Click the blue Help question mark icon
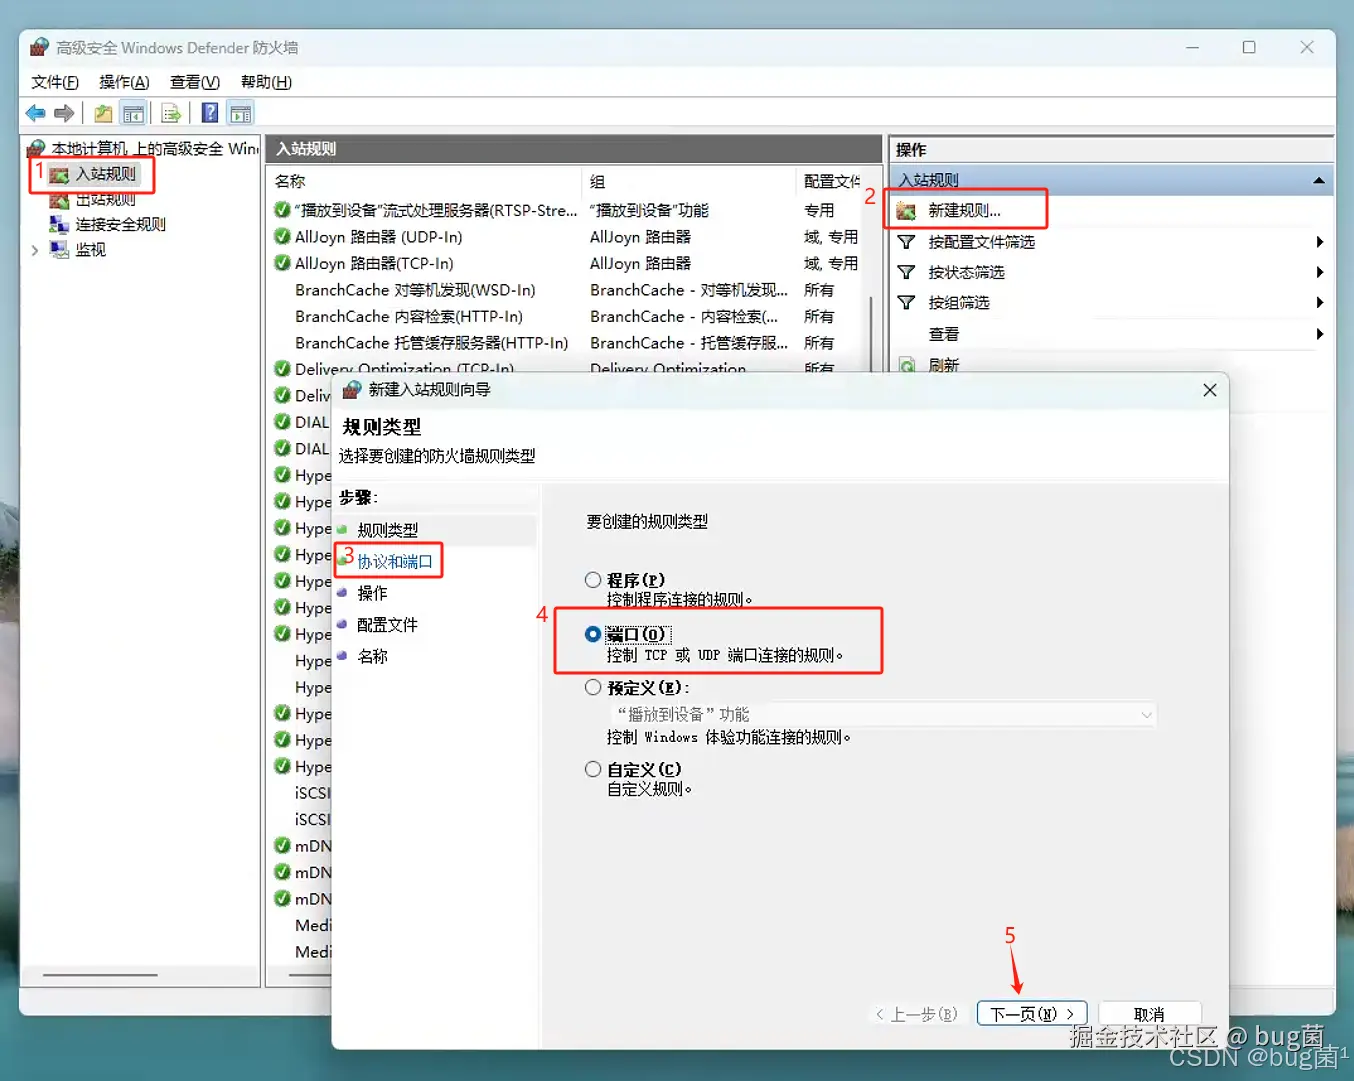 210,113
